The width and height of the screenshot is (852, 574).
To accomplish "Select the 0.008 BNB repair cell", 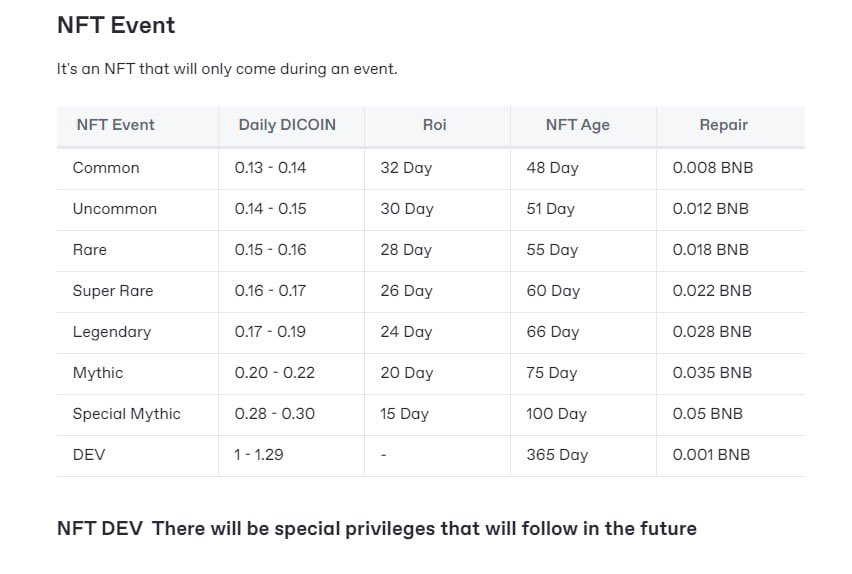I will point(712,168).
